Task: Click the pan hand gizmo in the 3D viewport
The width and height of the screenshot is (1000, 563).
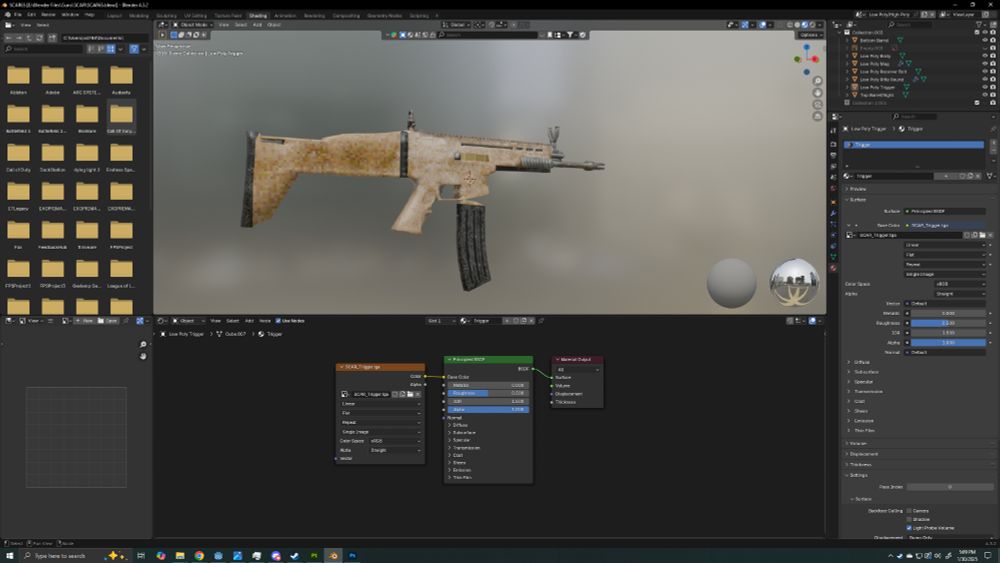Action: 818,93
